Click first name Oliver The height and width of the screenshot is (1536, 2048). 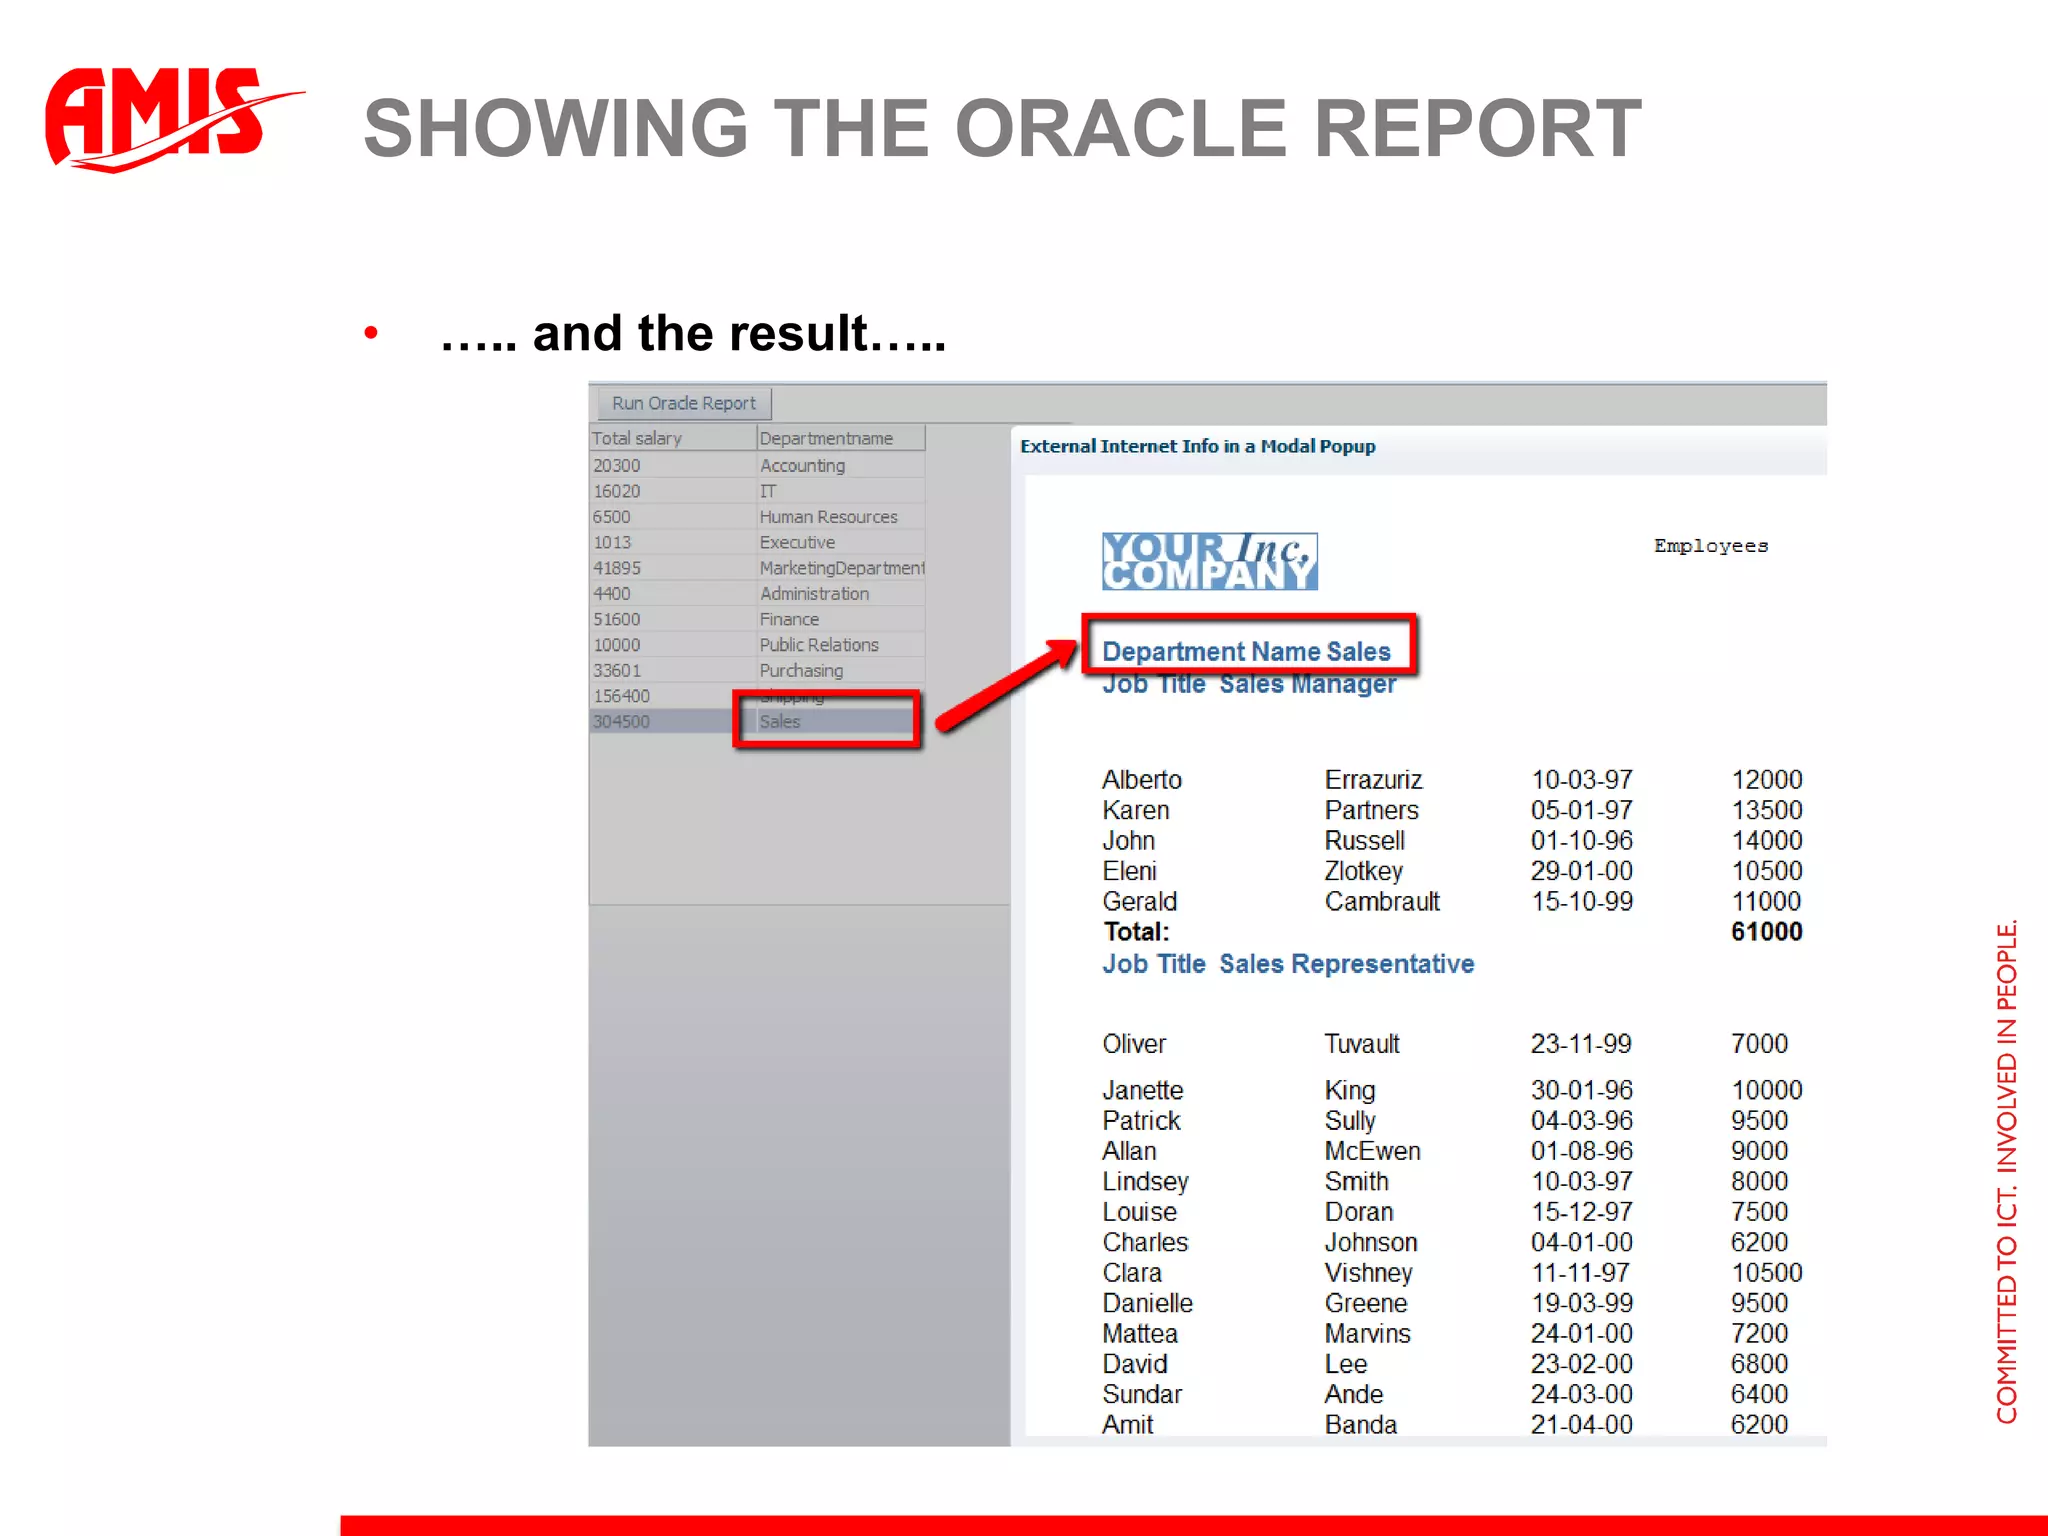click(x=1134, y=1044)
